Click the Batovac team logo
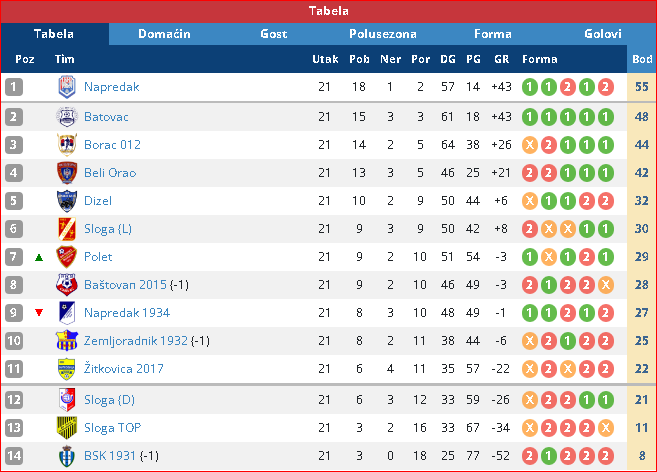 pyautogui.click(x=67, y=117)
